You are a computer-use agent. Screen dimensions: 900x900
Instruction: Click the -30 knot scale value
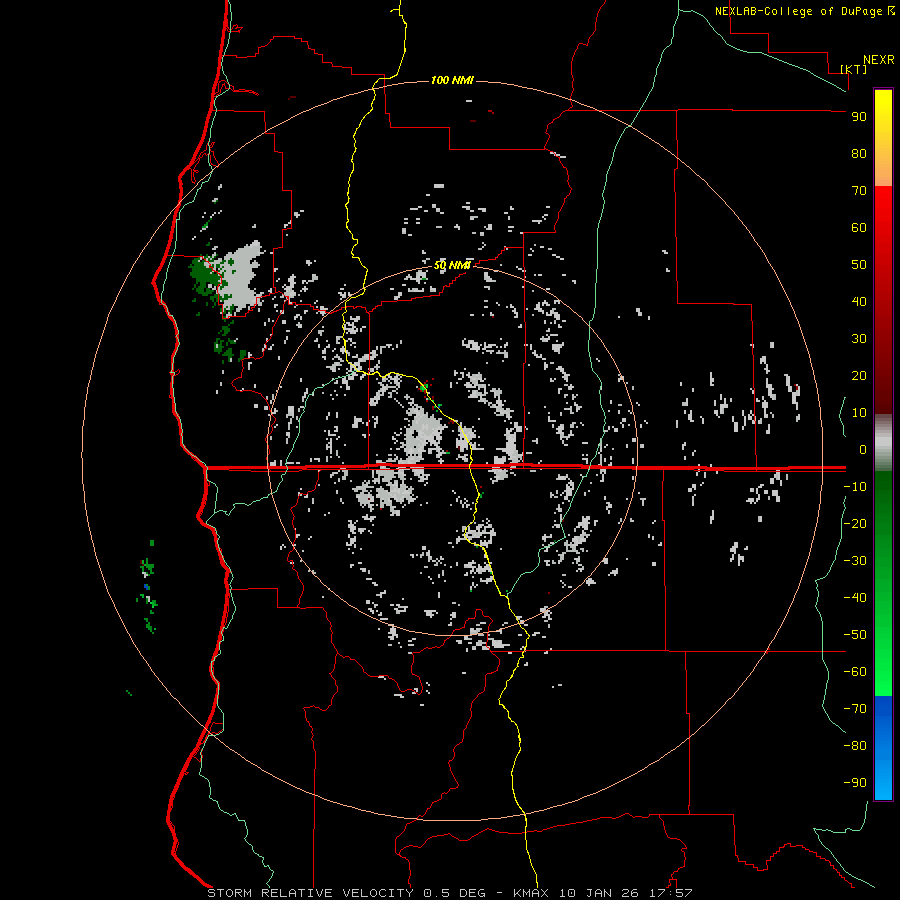coord(855,561)
